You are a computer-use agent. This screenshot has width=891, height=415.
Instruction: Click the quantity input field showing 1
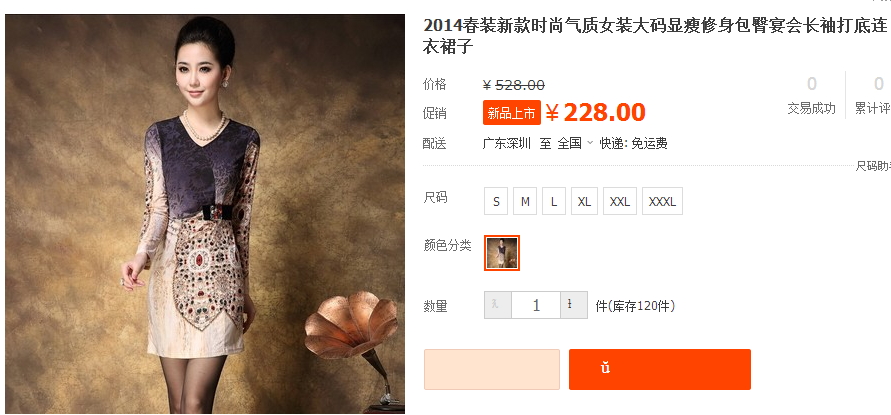click(536, 305)
